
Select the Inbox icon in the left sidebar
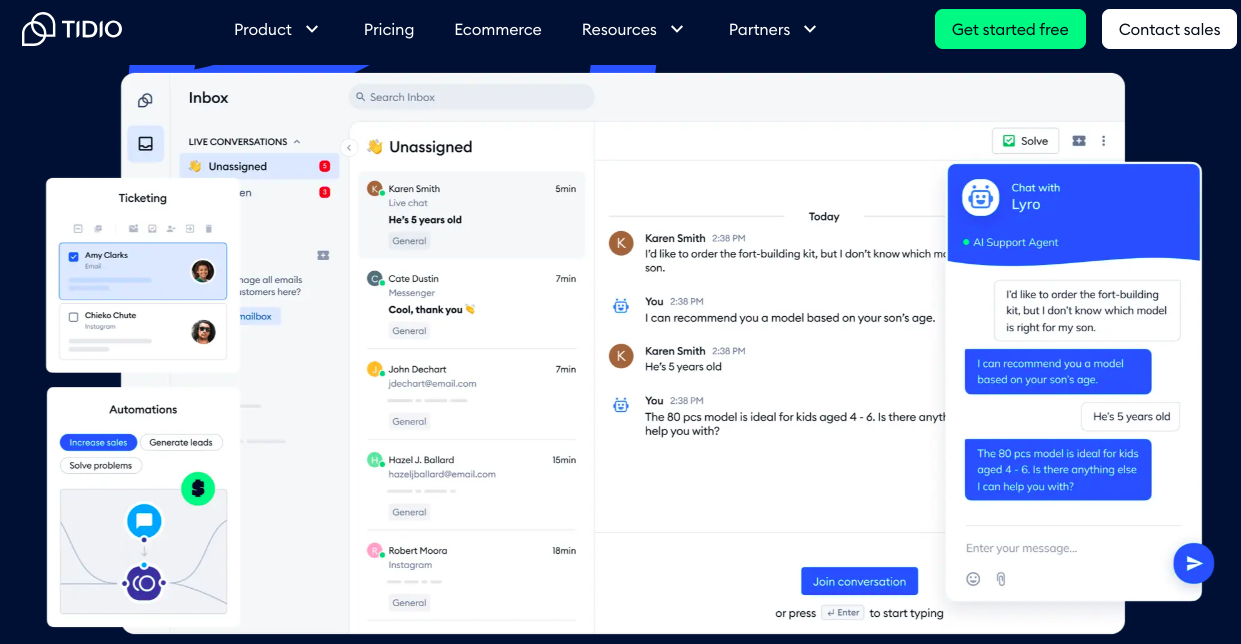(146, 144)
